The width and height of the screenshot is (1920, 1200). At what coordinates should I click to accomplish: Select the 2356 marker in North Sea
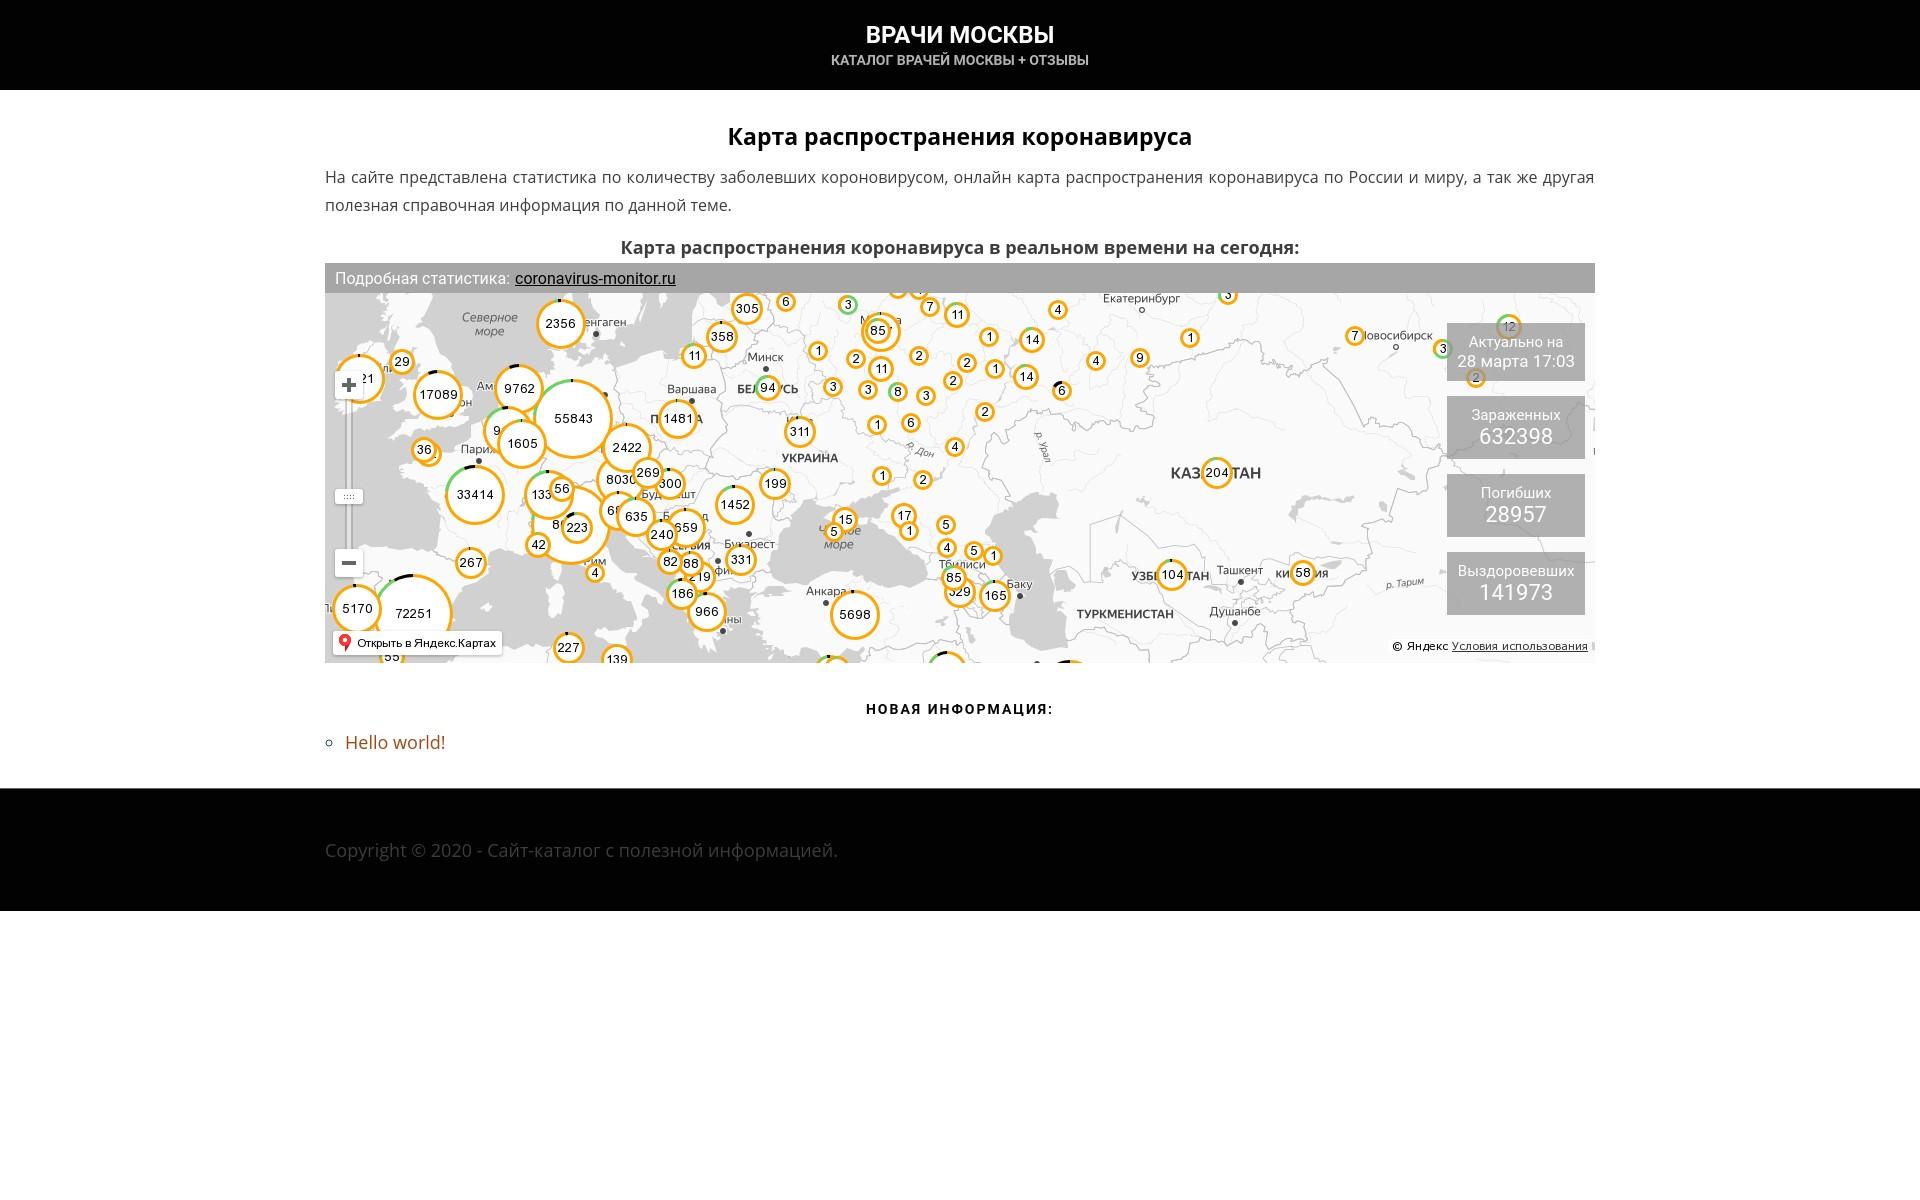pos(560,324)
